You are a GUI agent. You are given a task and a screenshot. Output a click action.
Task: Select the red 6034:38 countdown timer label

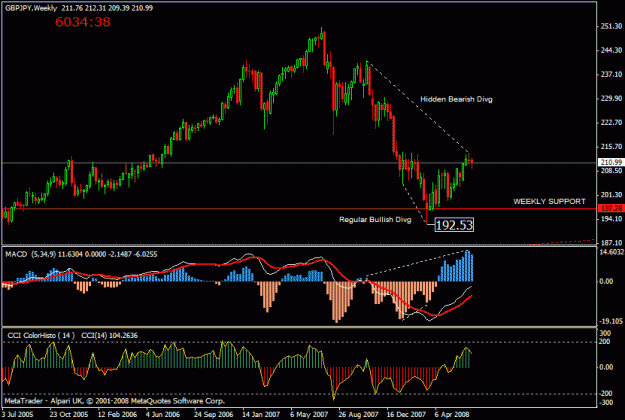coord(83,22)
